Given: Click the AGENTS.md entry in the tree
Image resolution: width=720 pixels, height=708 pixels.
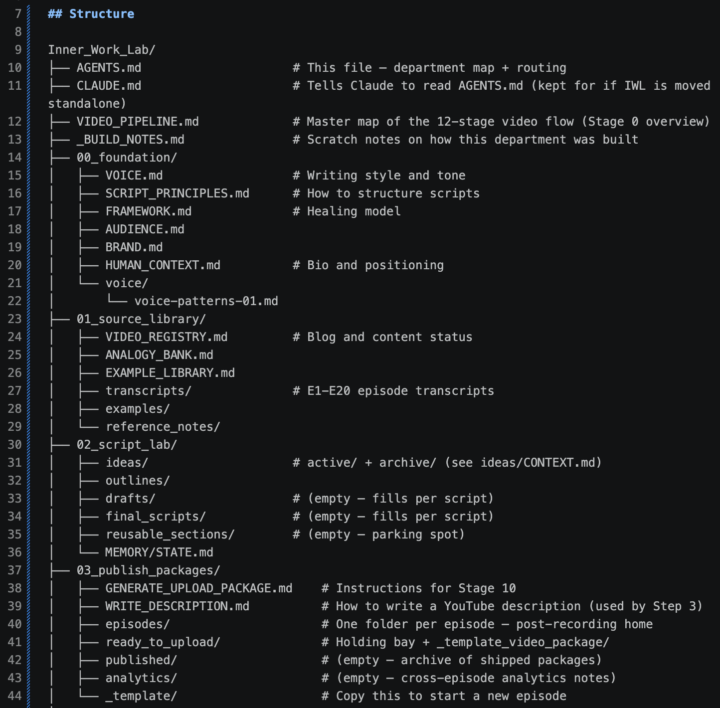Looking at the screenshot, I should click(109, 67).
